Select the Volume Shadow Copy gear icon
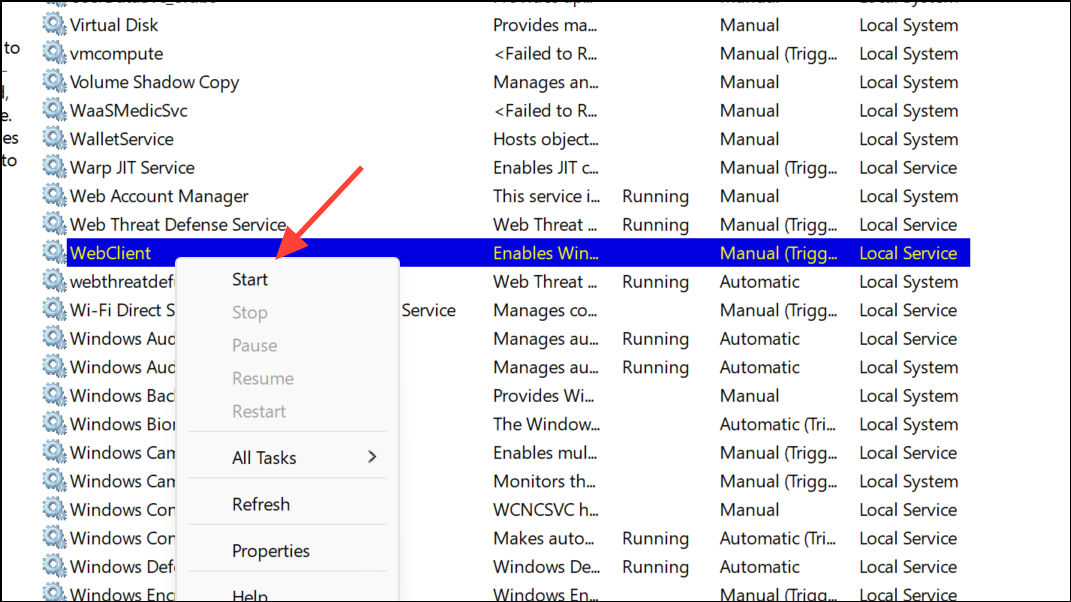 pos(53,82)
